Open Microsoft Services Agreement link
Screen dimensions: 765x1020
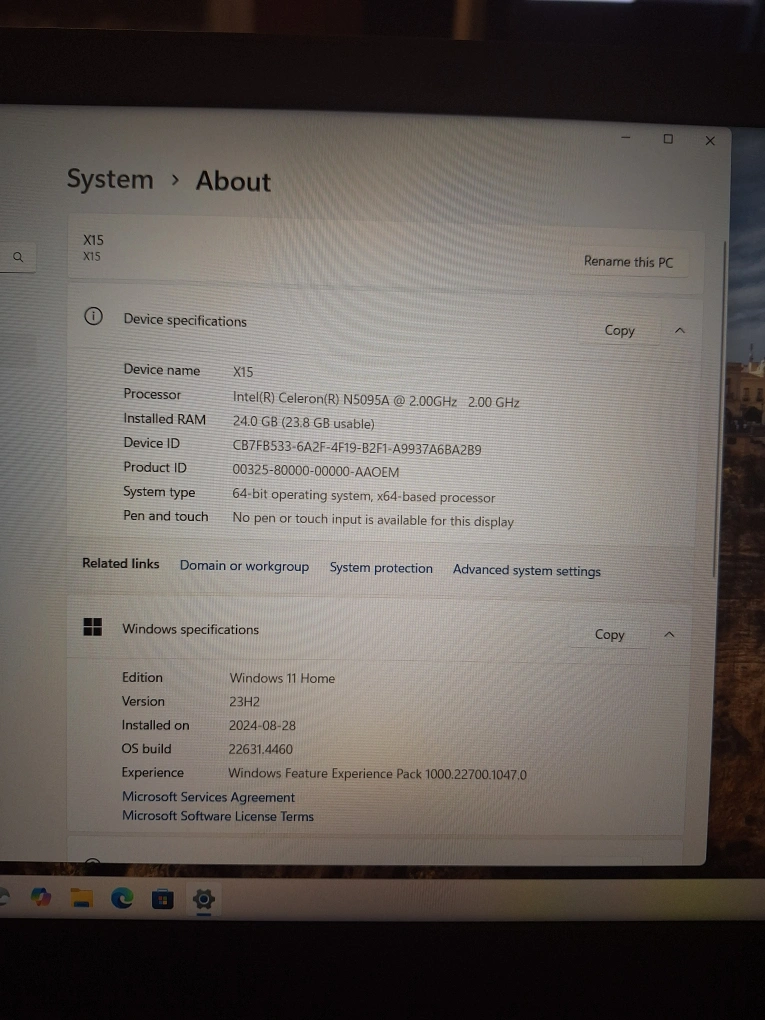click(x=208, y=797)
